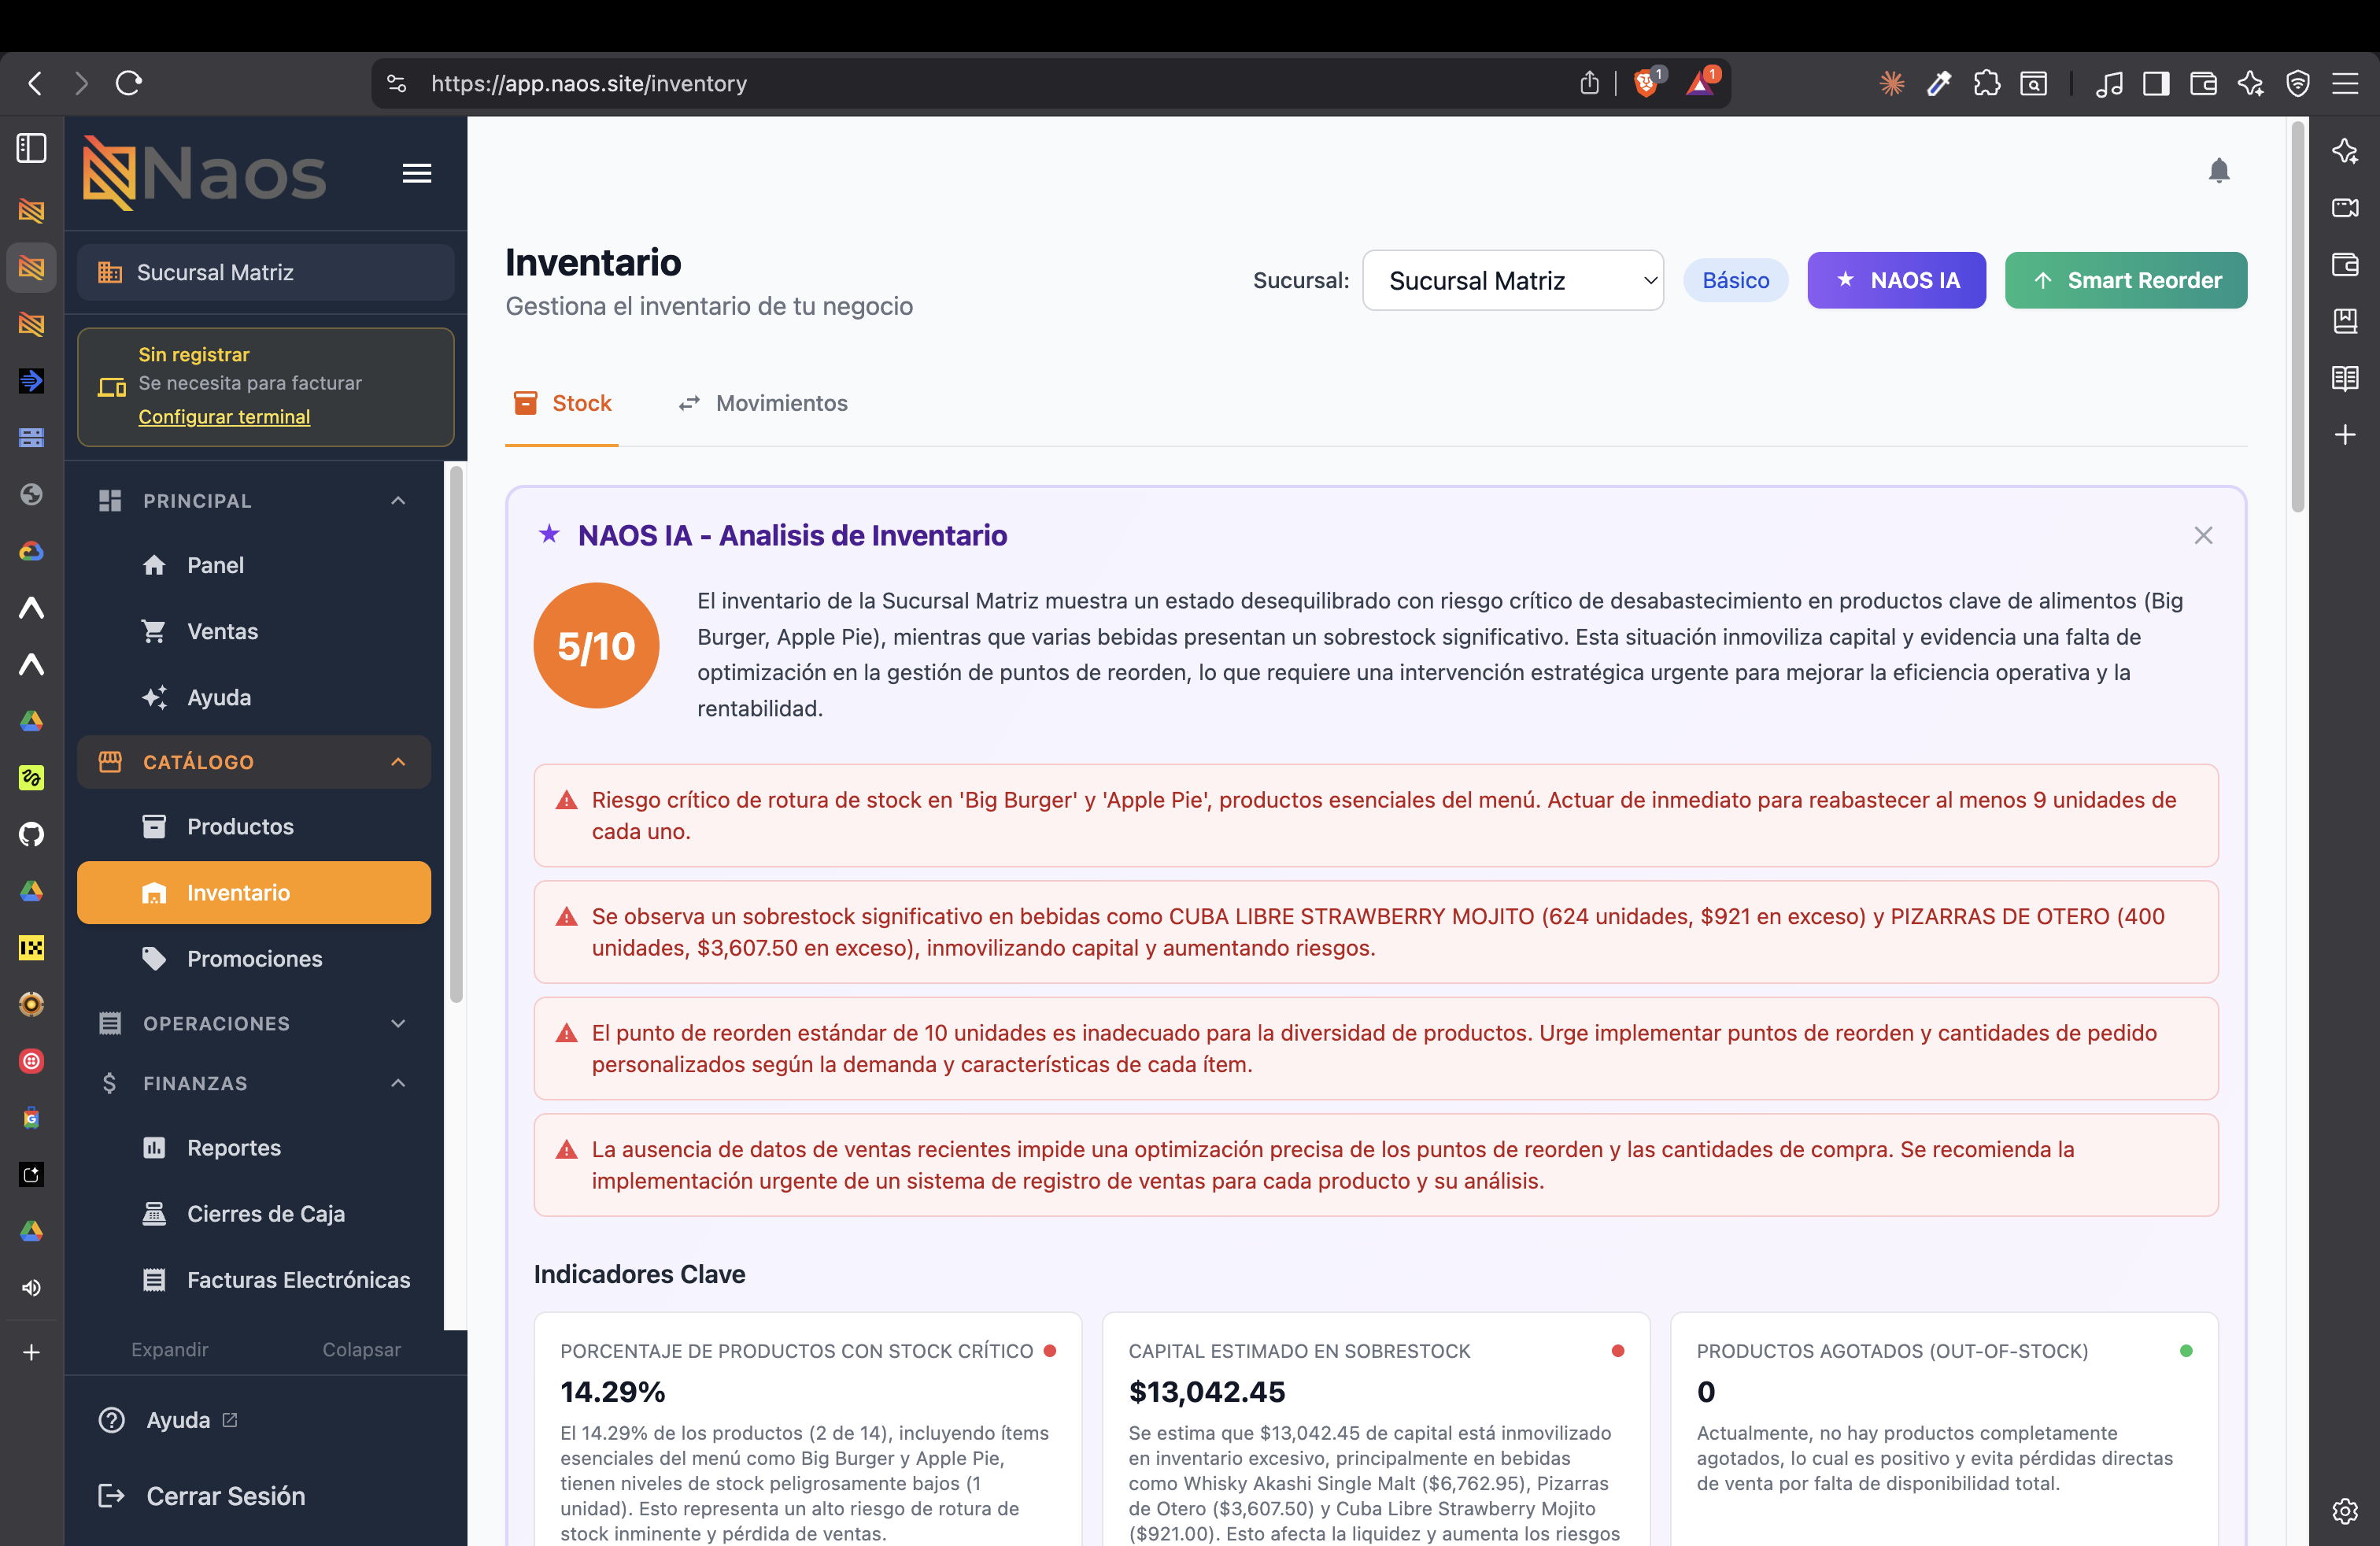Reload the current page
Image resolution: width=2380 pixels, height=1546 pixels.
129,83
